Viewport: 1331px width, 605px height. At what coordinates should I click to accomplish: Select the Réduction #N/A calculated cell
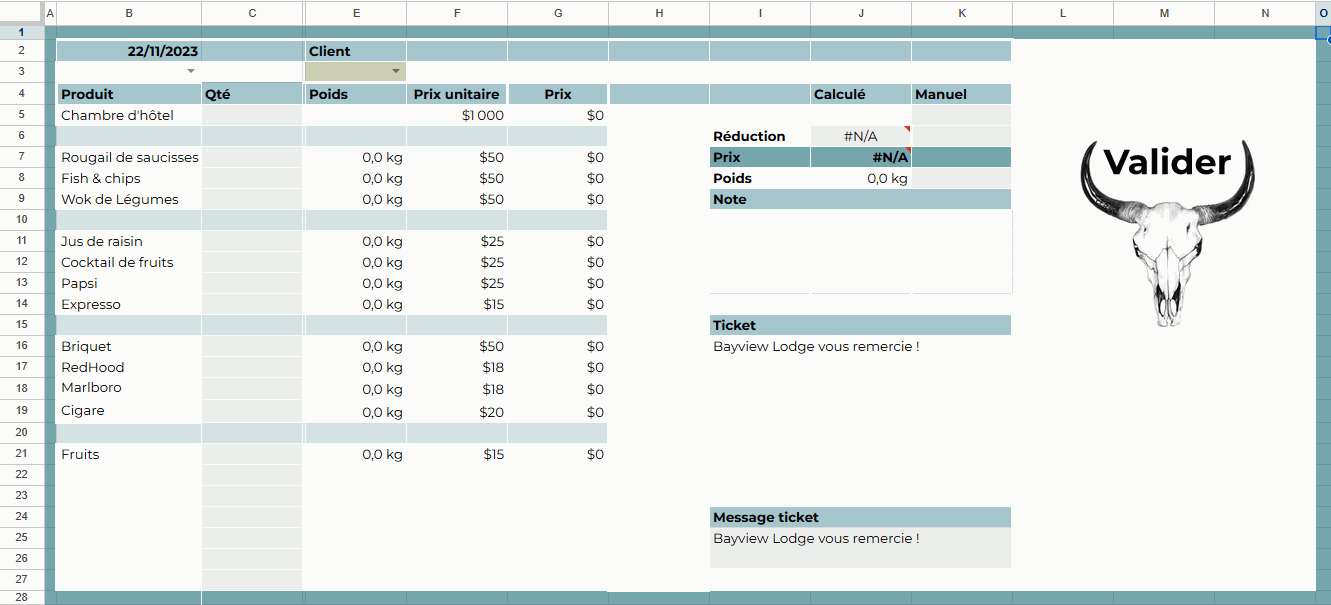(x=860, y=136)
